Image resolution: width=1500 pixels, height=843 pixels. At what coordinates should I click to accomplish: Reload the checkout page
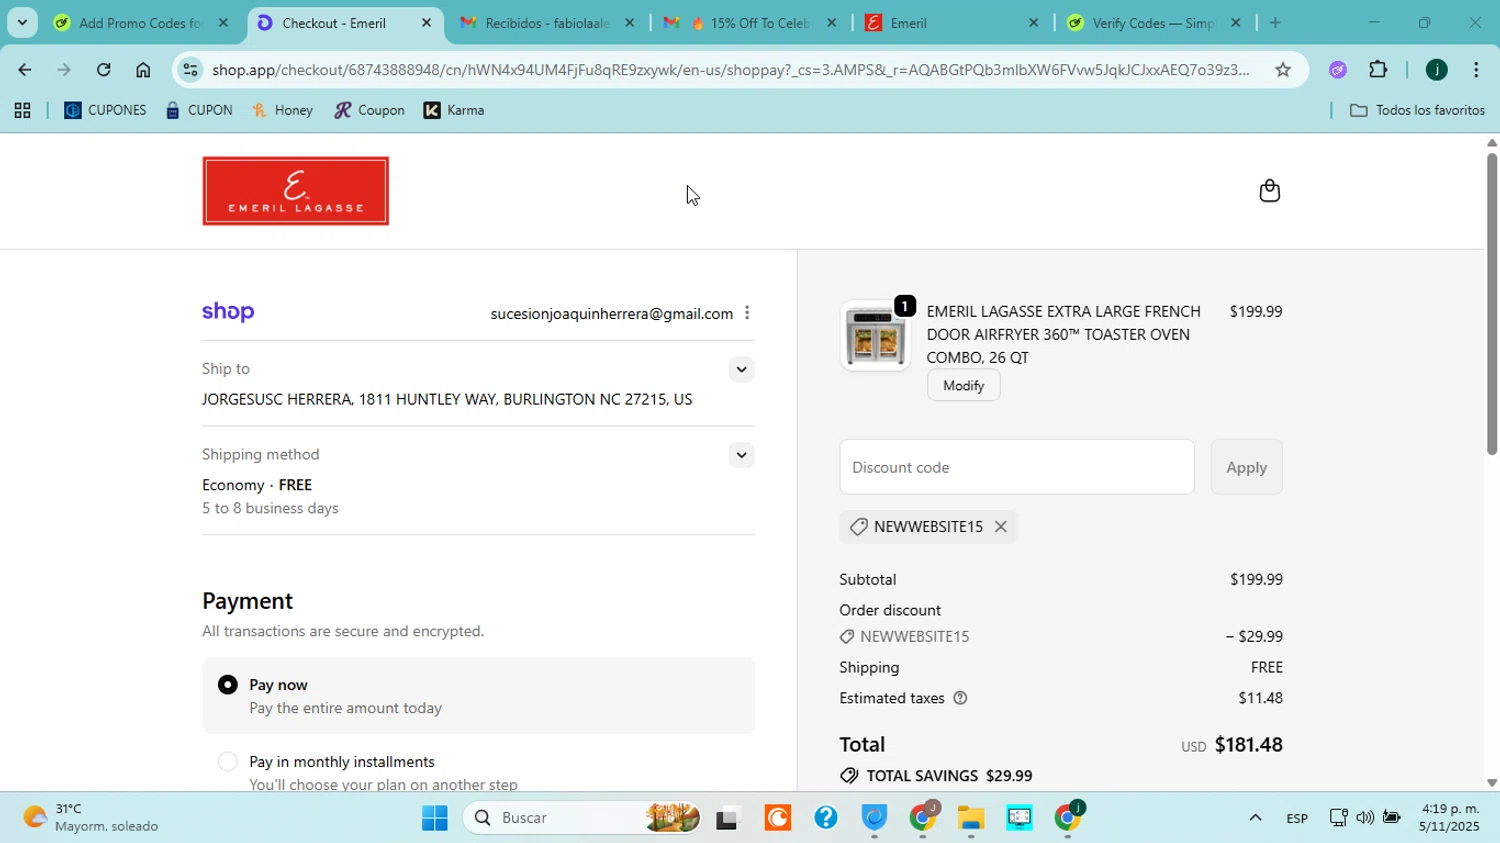[104, 70]
